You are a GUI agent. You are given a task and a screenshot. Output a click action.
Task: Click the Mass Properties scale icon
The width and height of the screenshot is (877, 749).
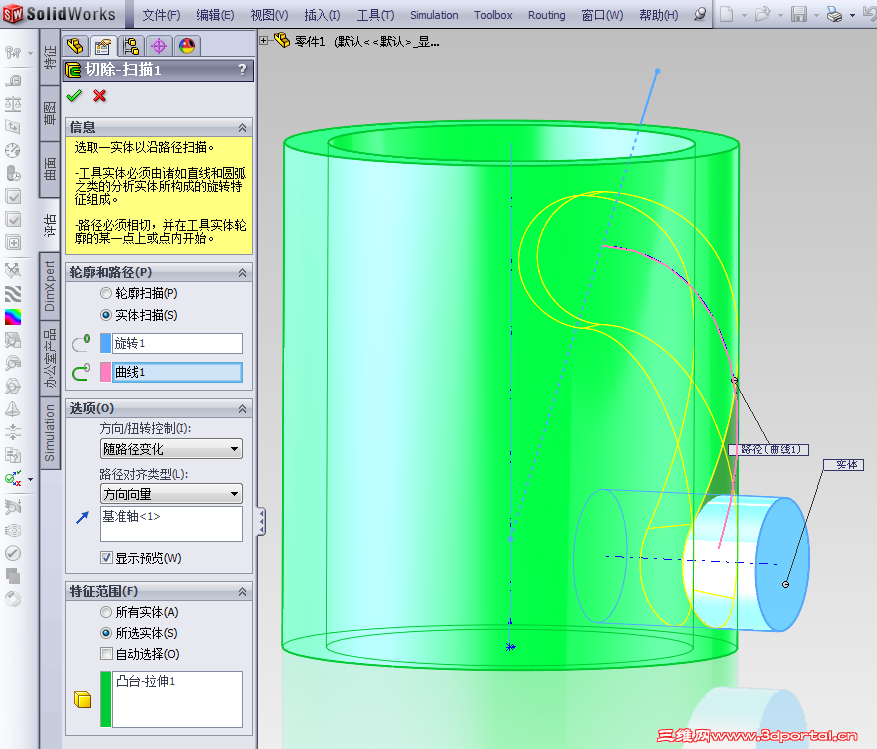point(13,103)
